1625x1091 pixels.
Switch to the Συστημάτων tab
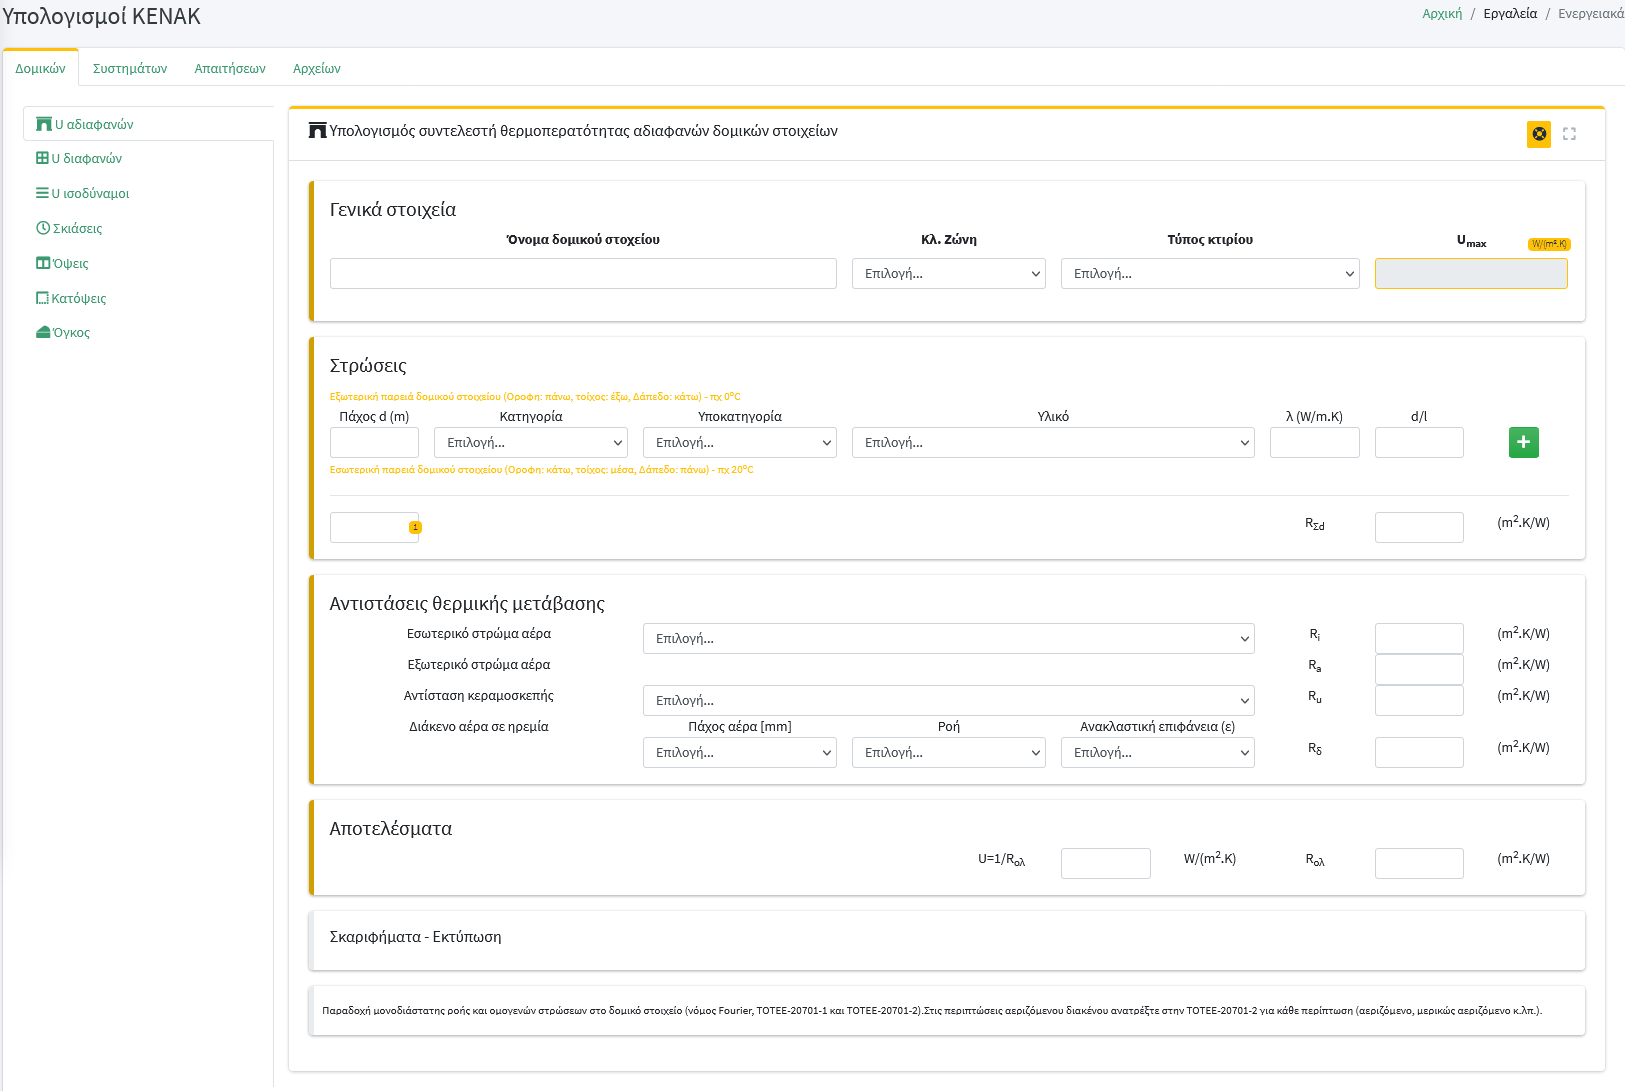point(130,69)
